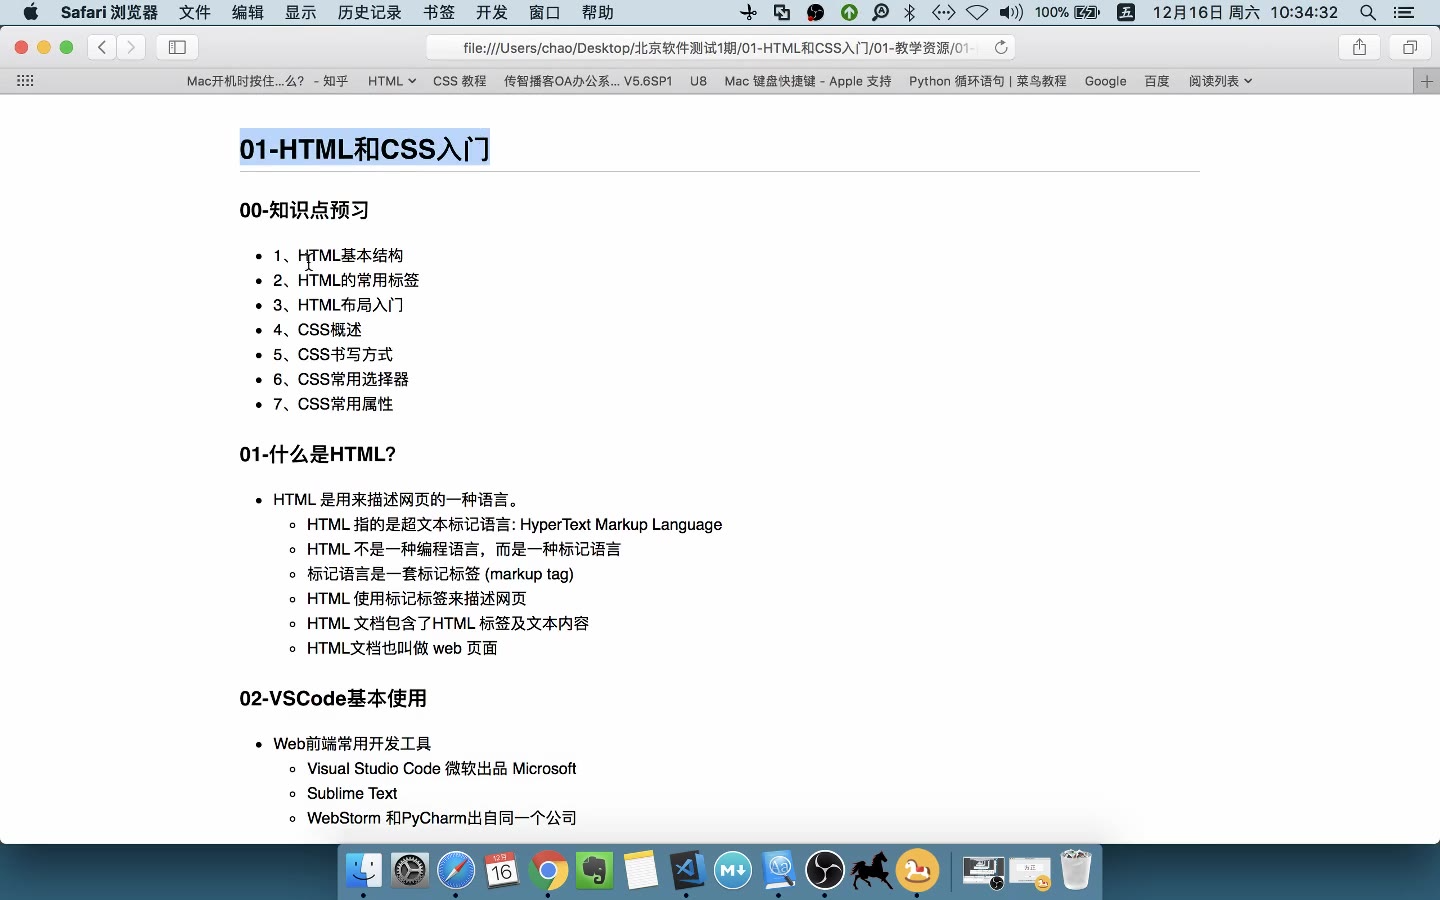The height and width of the screenshot is (900, 1440).
Task: Click the Safari back navigation arrow
Action: (x=102, y=47)
